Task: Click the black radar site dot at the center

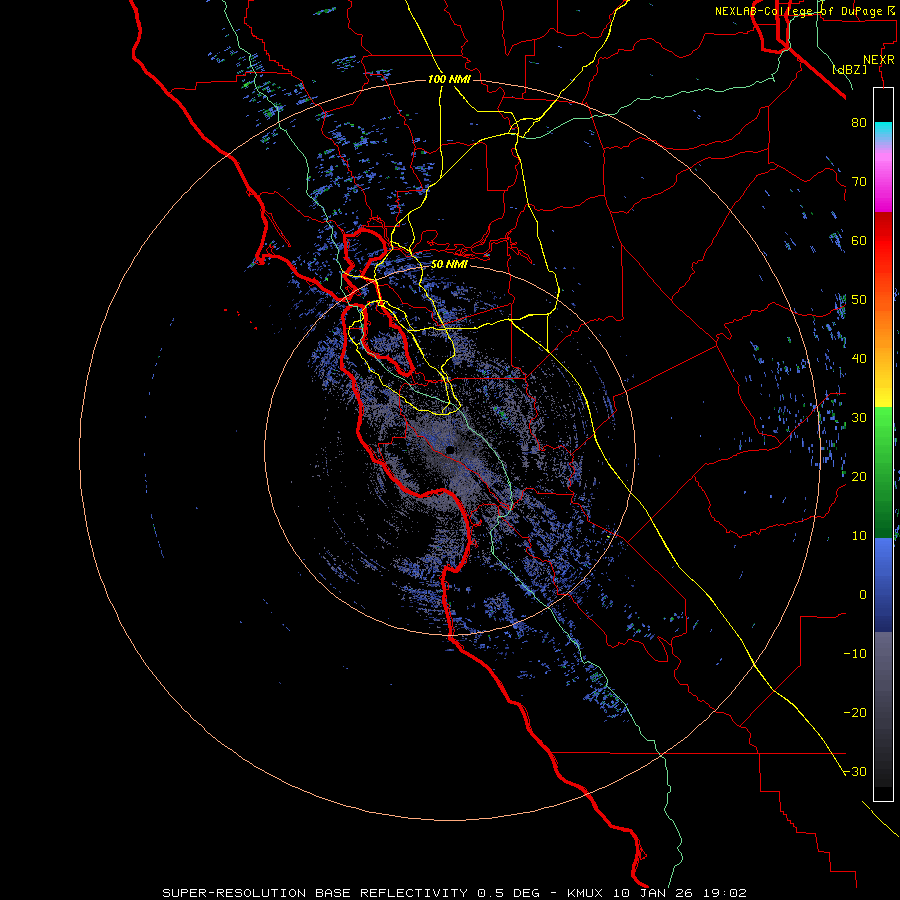Action: pos(450,449)
